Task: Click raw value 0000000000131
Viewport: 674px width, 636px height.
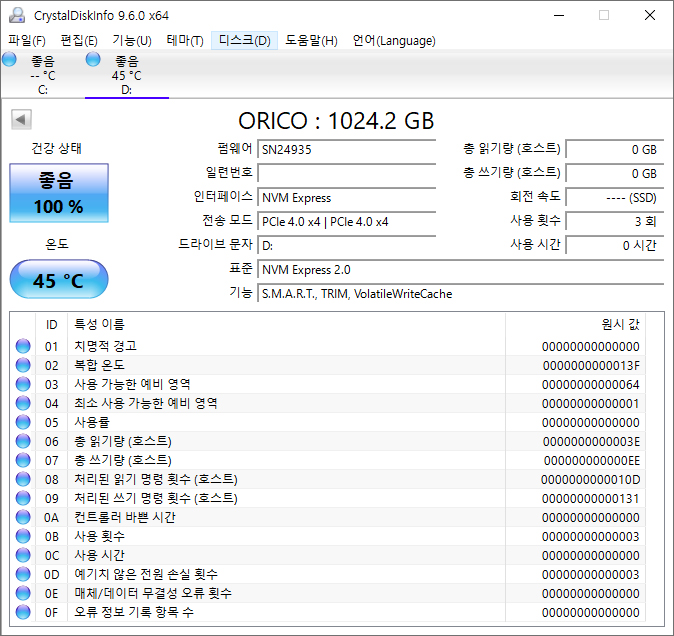Action: [x=591, y=498]
